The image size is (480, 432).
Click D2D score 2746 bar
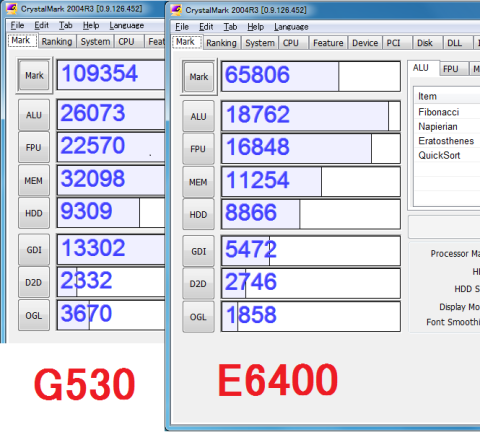[x=311, y=283]
